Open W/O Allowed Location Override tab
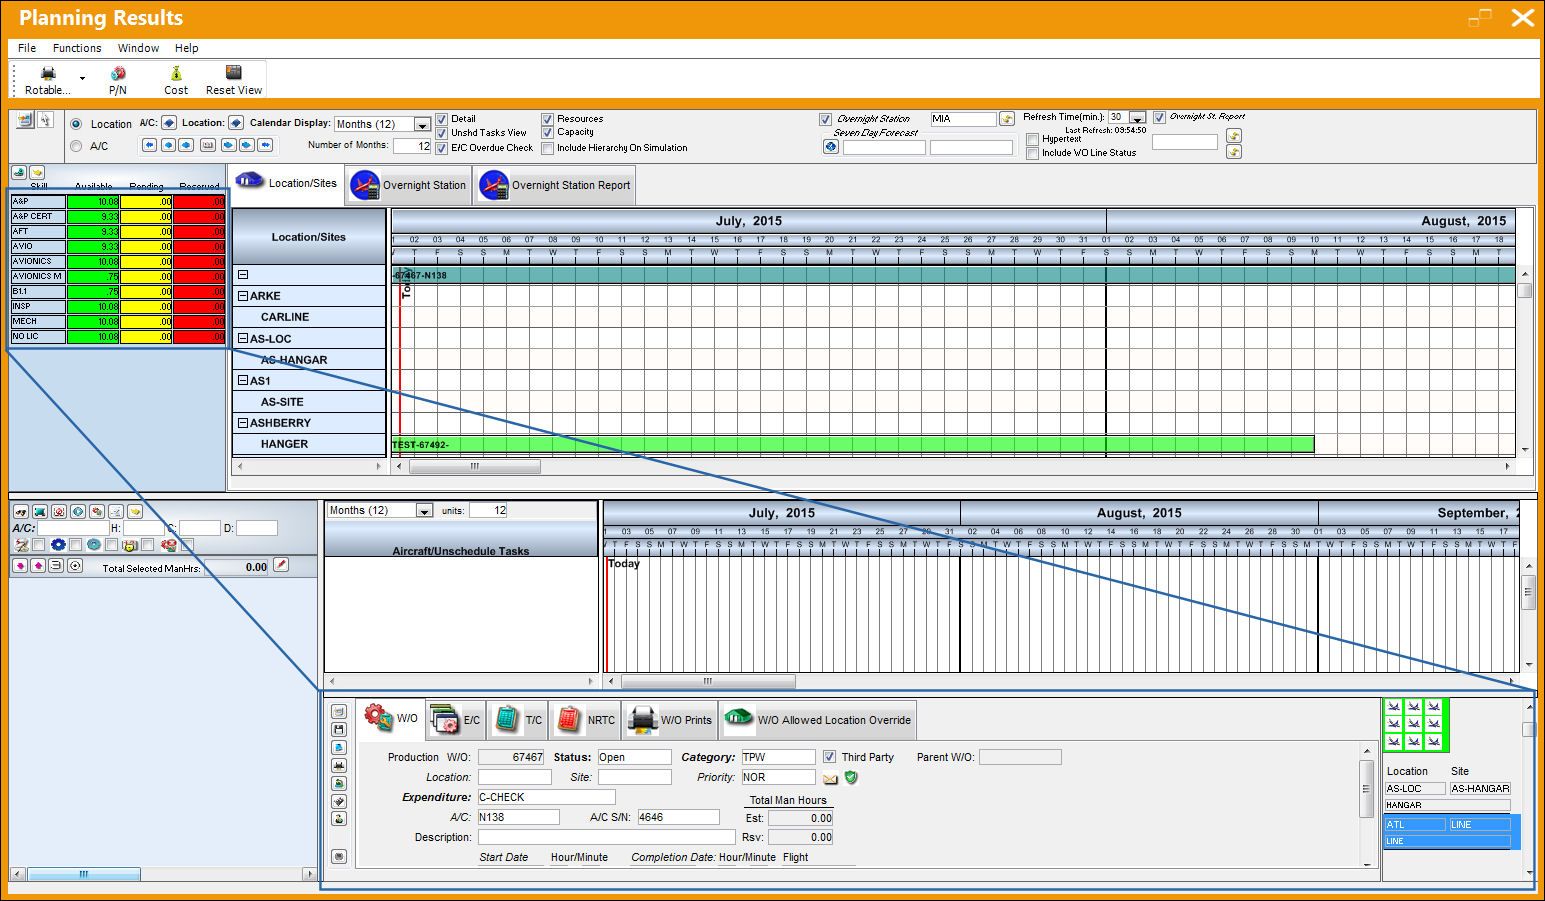 [x=817, y=719]
